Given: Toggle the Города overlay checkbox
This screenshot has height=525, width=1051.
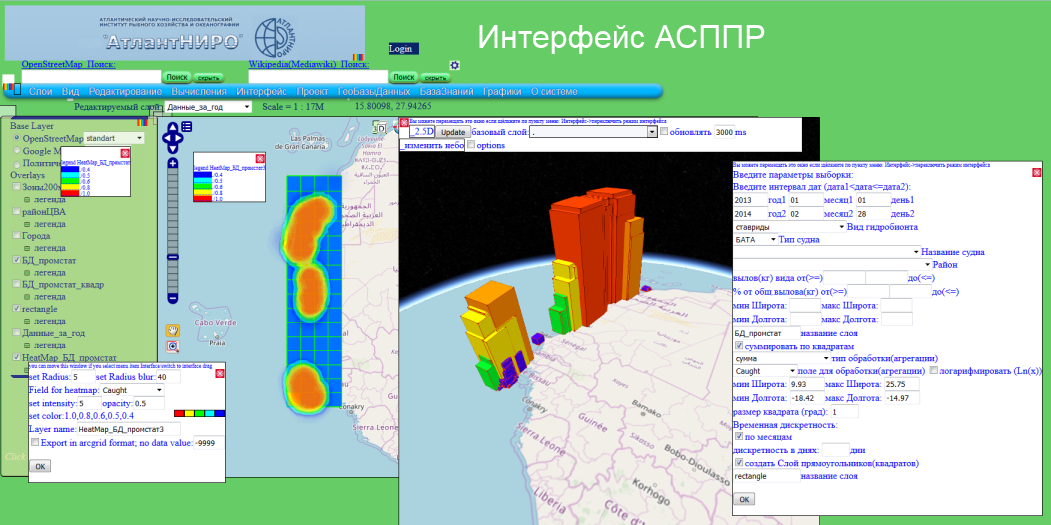Looking at the screenshot, I should click(x=17, y=236).
